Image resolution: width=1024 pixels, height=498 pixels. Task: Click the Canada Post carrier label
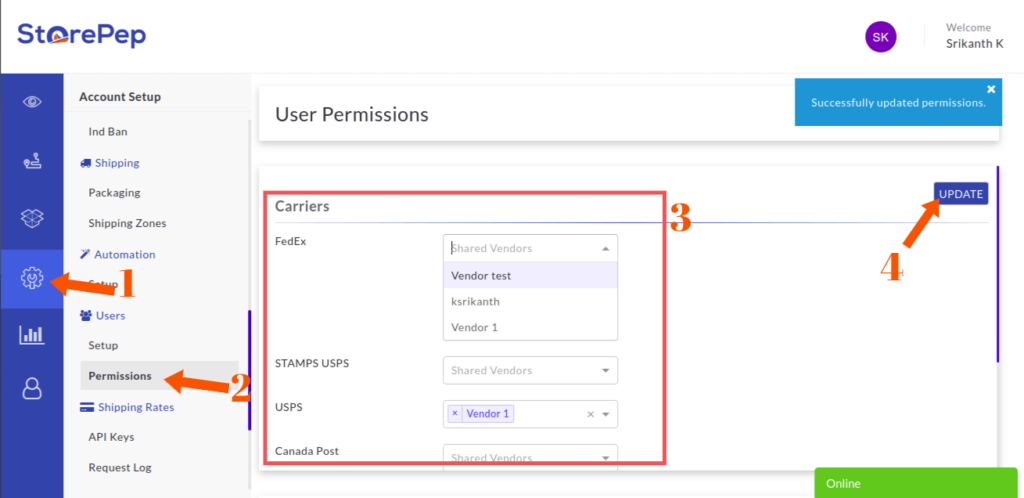click(307, 450)
